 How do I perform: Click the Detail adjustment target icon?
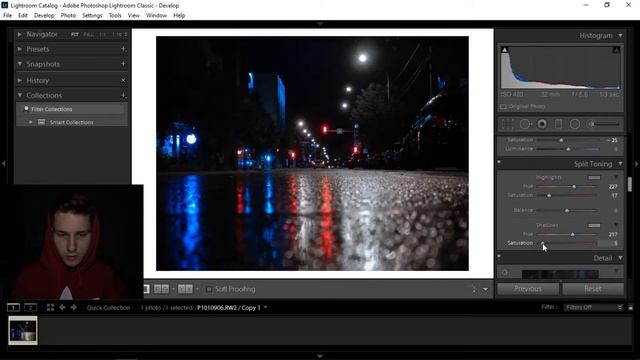pyautogui.click(x=505, y=273)
